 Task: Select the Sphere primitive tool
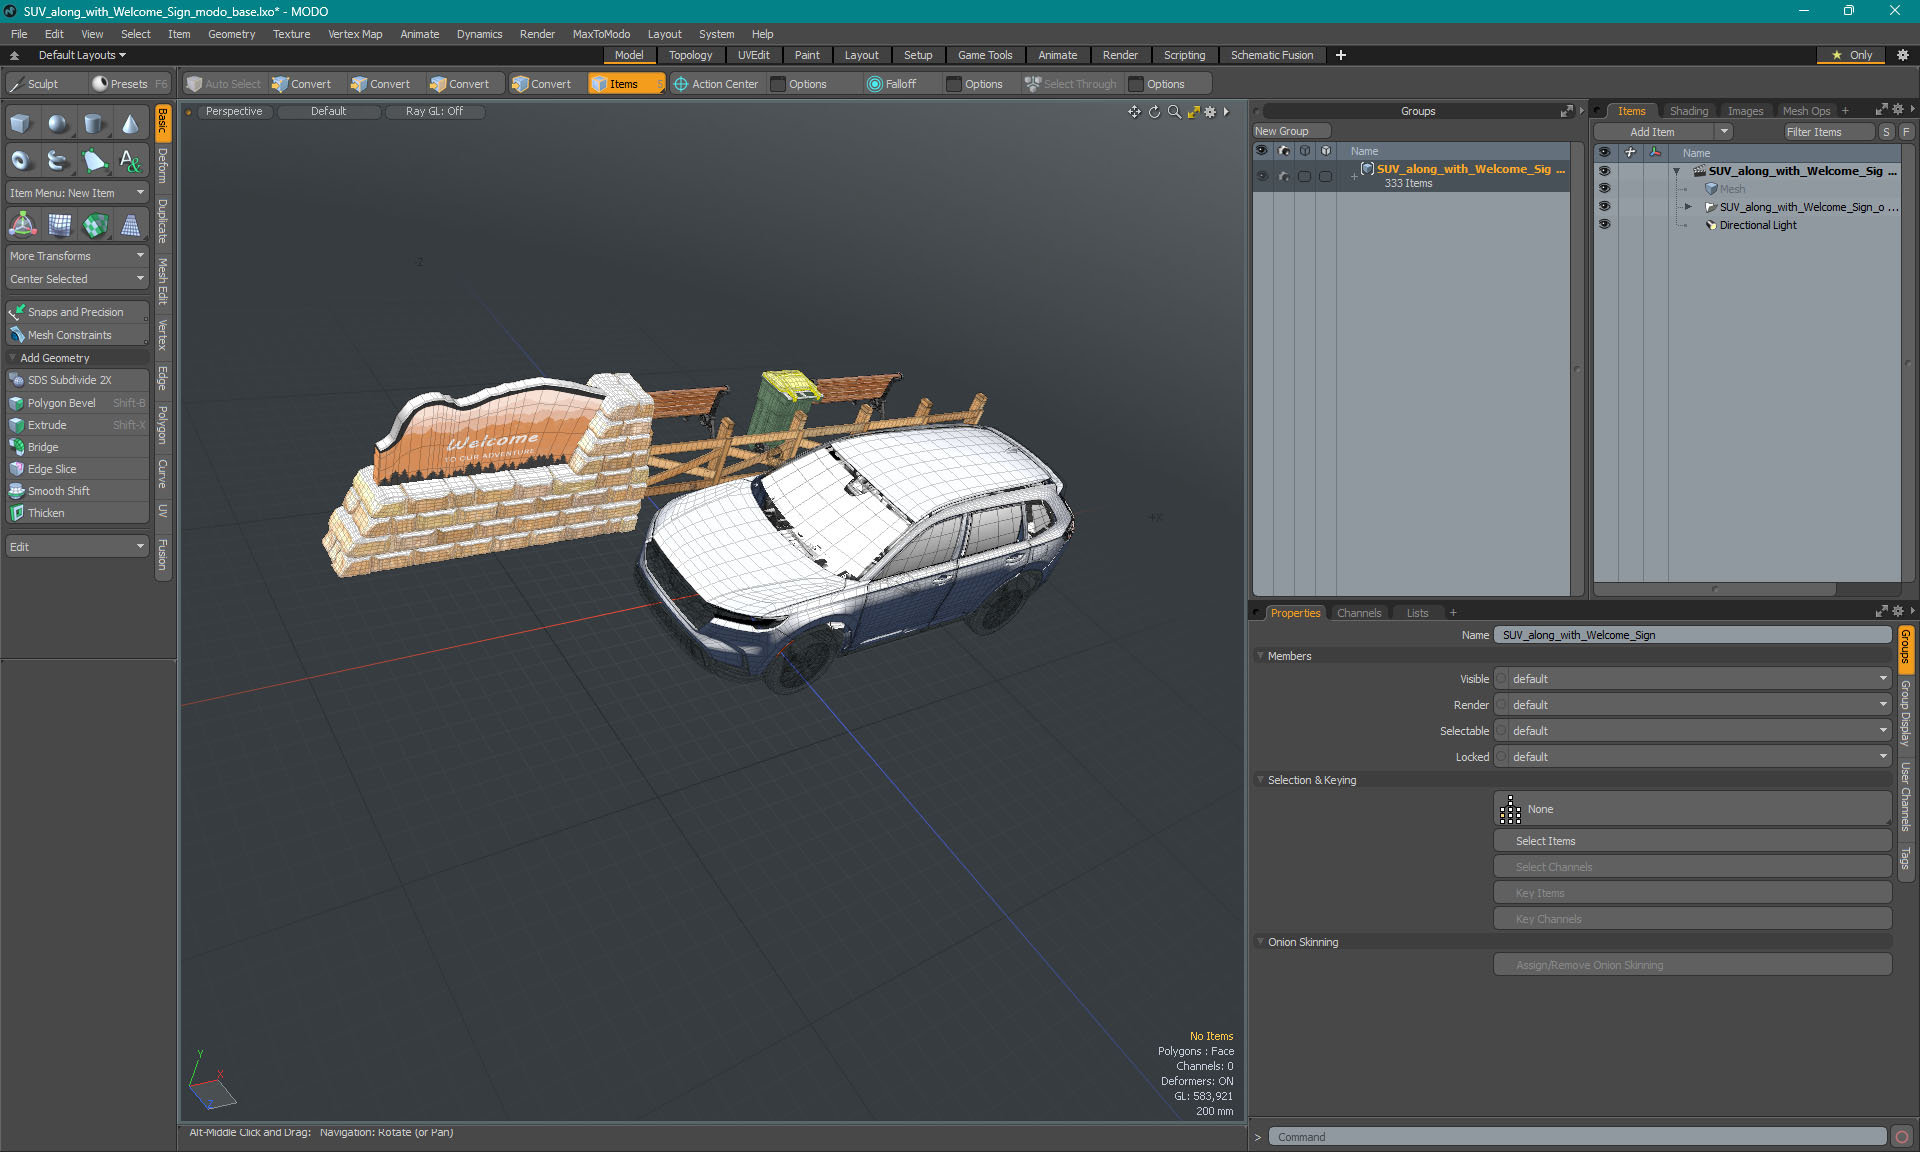(58, 124)
